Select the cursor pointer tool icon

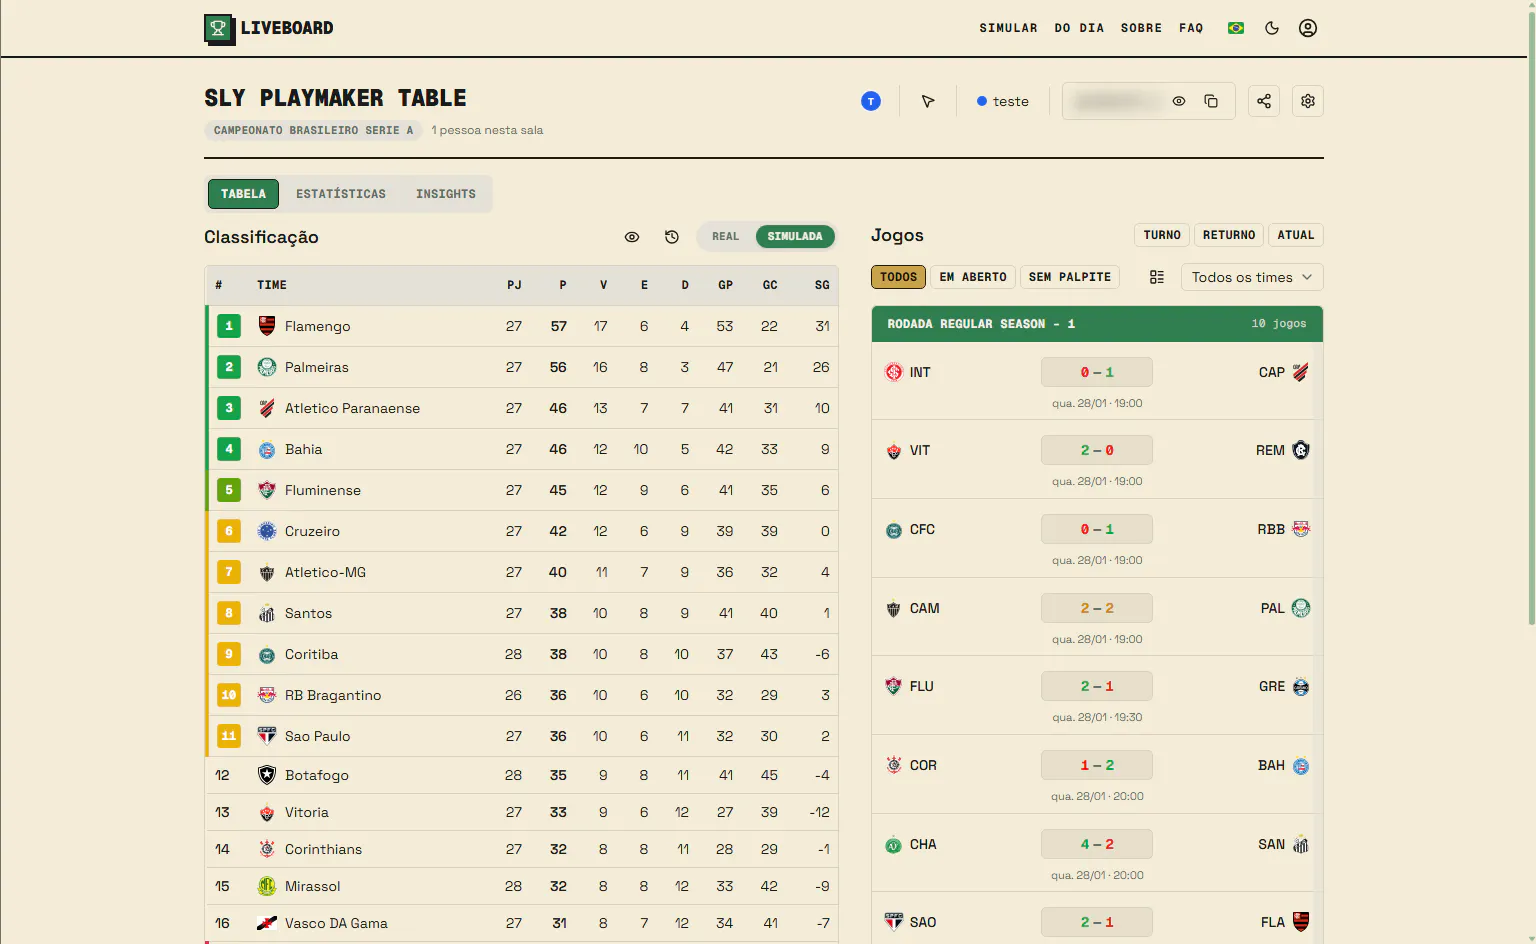(x=928, y=101)
